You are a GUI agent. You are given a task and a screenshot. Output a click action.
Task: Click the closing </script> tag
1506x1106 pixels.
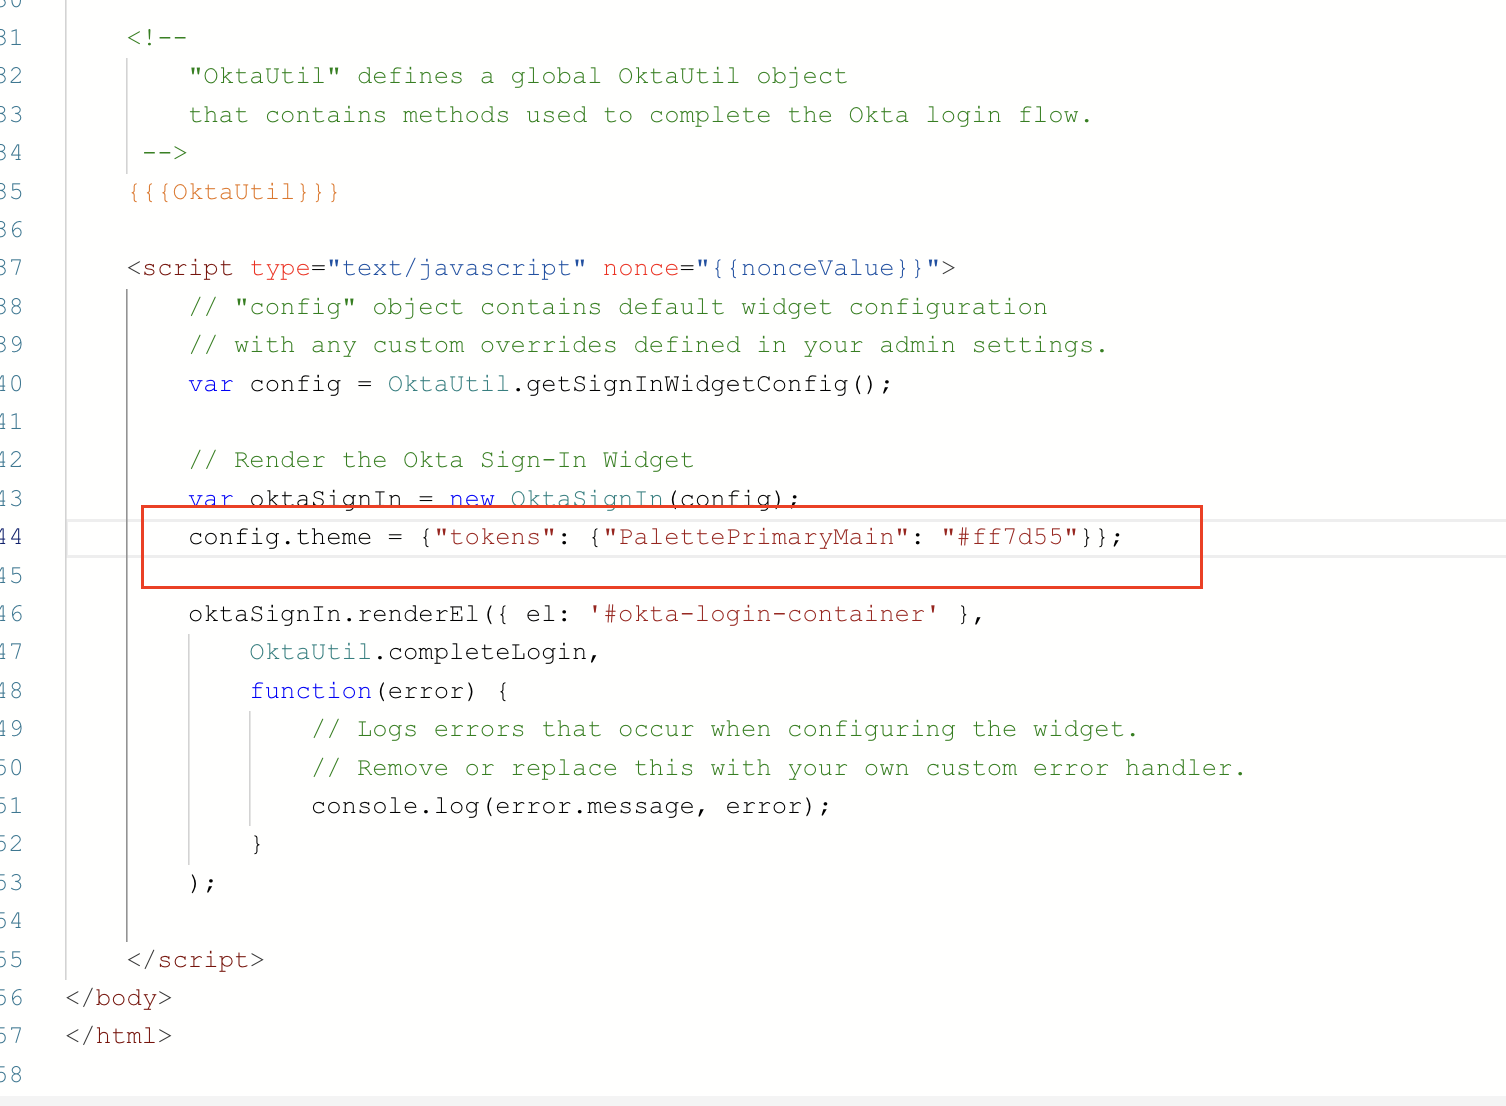pos(195,960)
